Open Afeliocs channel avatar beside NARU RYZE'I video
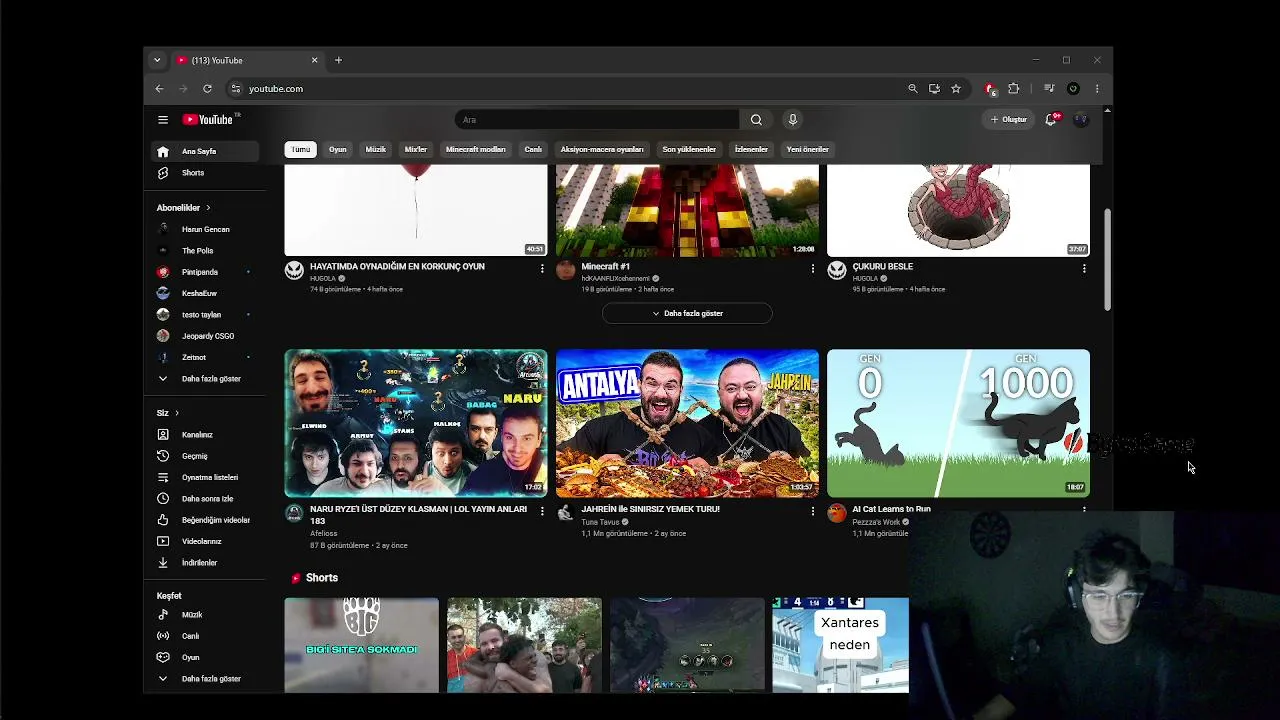1280x720 pixels. pyautogui.click(x=294, y=513)
